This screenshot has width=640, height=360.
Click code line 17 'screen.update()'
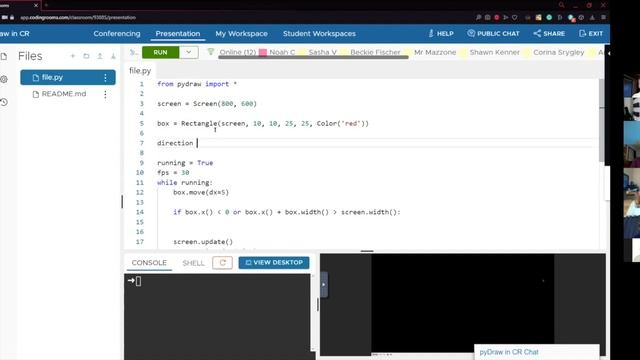tap(203, 242)
